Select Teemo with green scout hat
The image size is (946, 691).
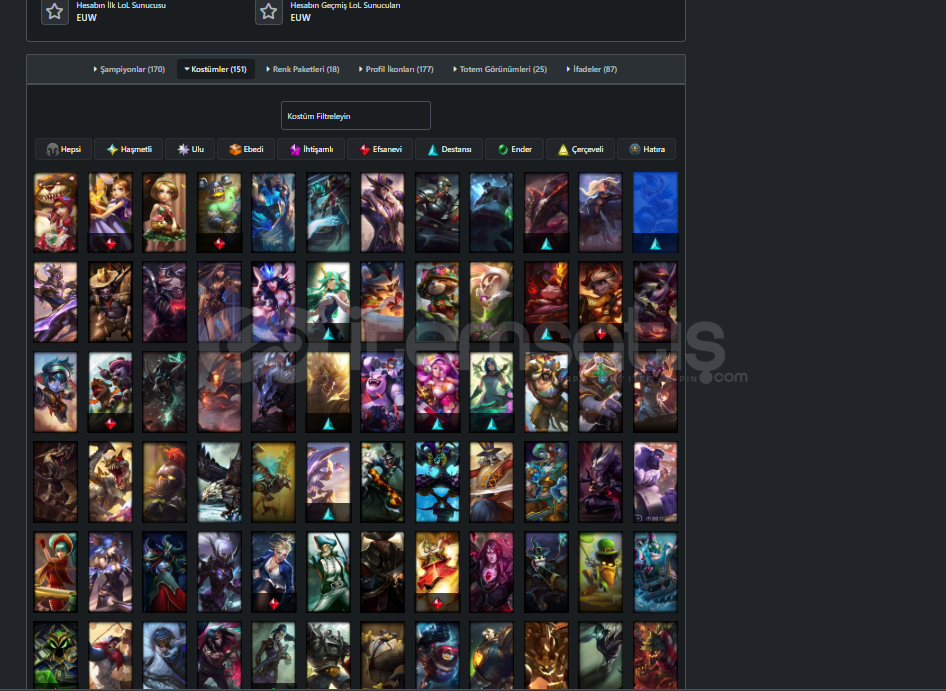pyautogui.click(x=437, y=302)
